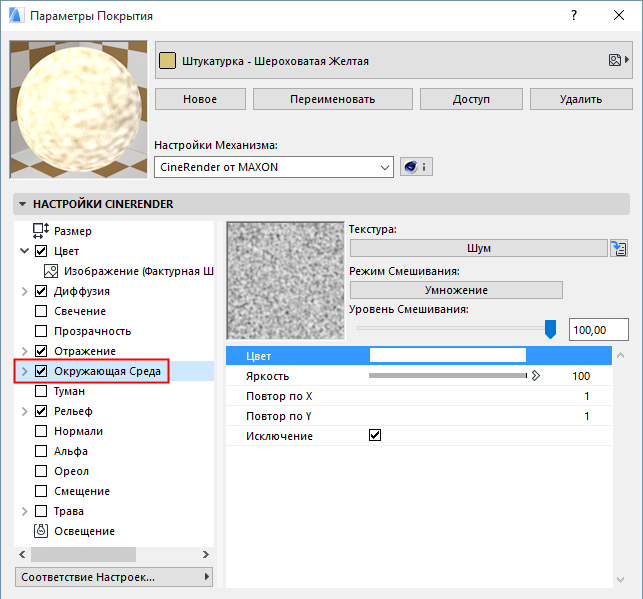Click the blend level 100,00 field
This screenshot has height=599, width=643.
599,330
